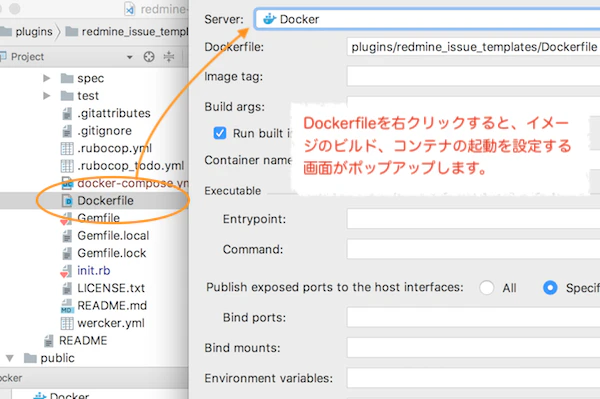Click the Gemfile.lock file icon
The image size is (600, 399).
click(67, 253)
